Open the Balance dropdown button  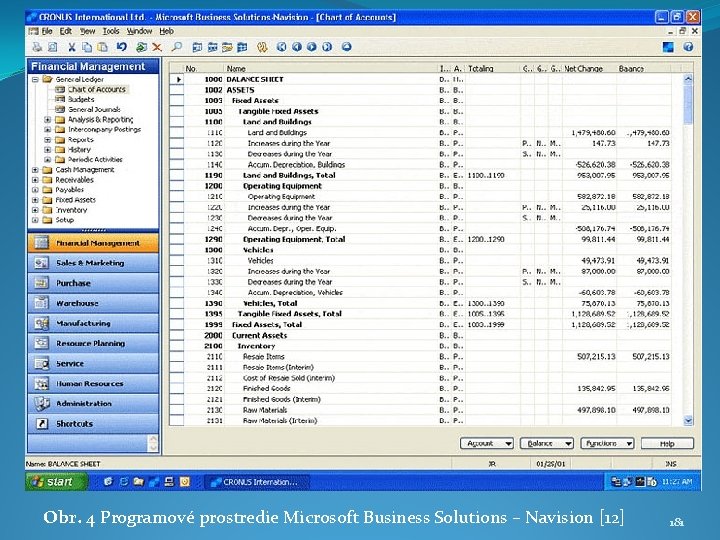546,444
